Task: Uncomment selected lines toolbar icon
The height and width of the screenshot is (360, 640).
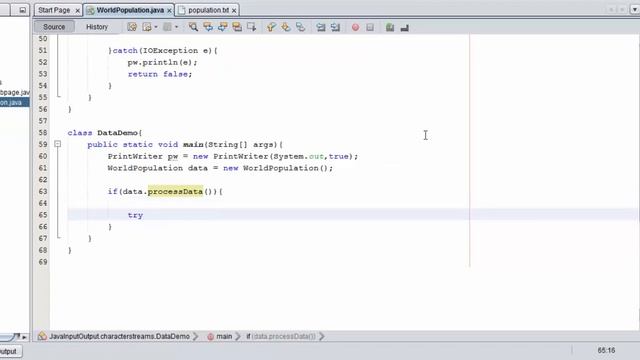Action: click(404, 27)
